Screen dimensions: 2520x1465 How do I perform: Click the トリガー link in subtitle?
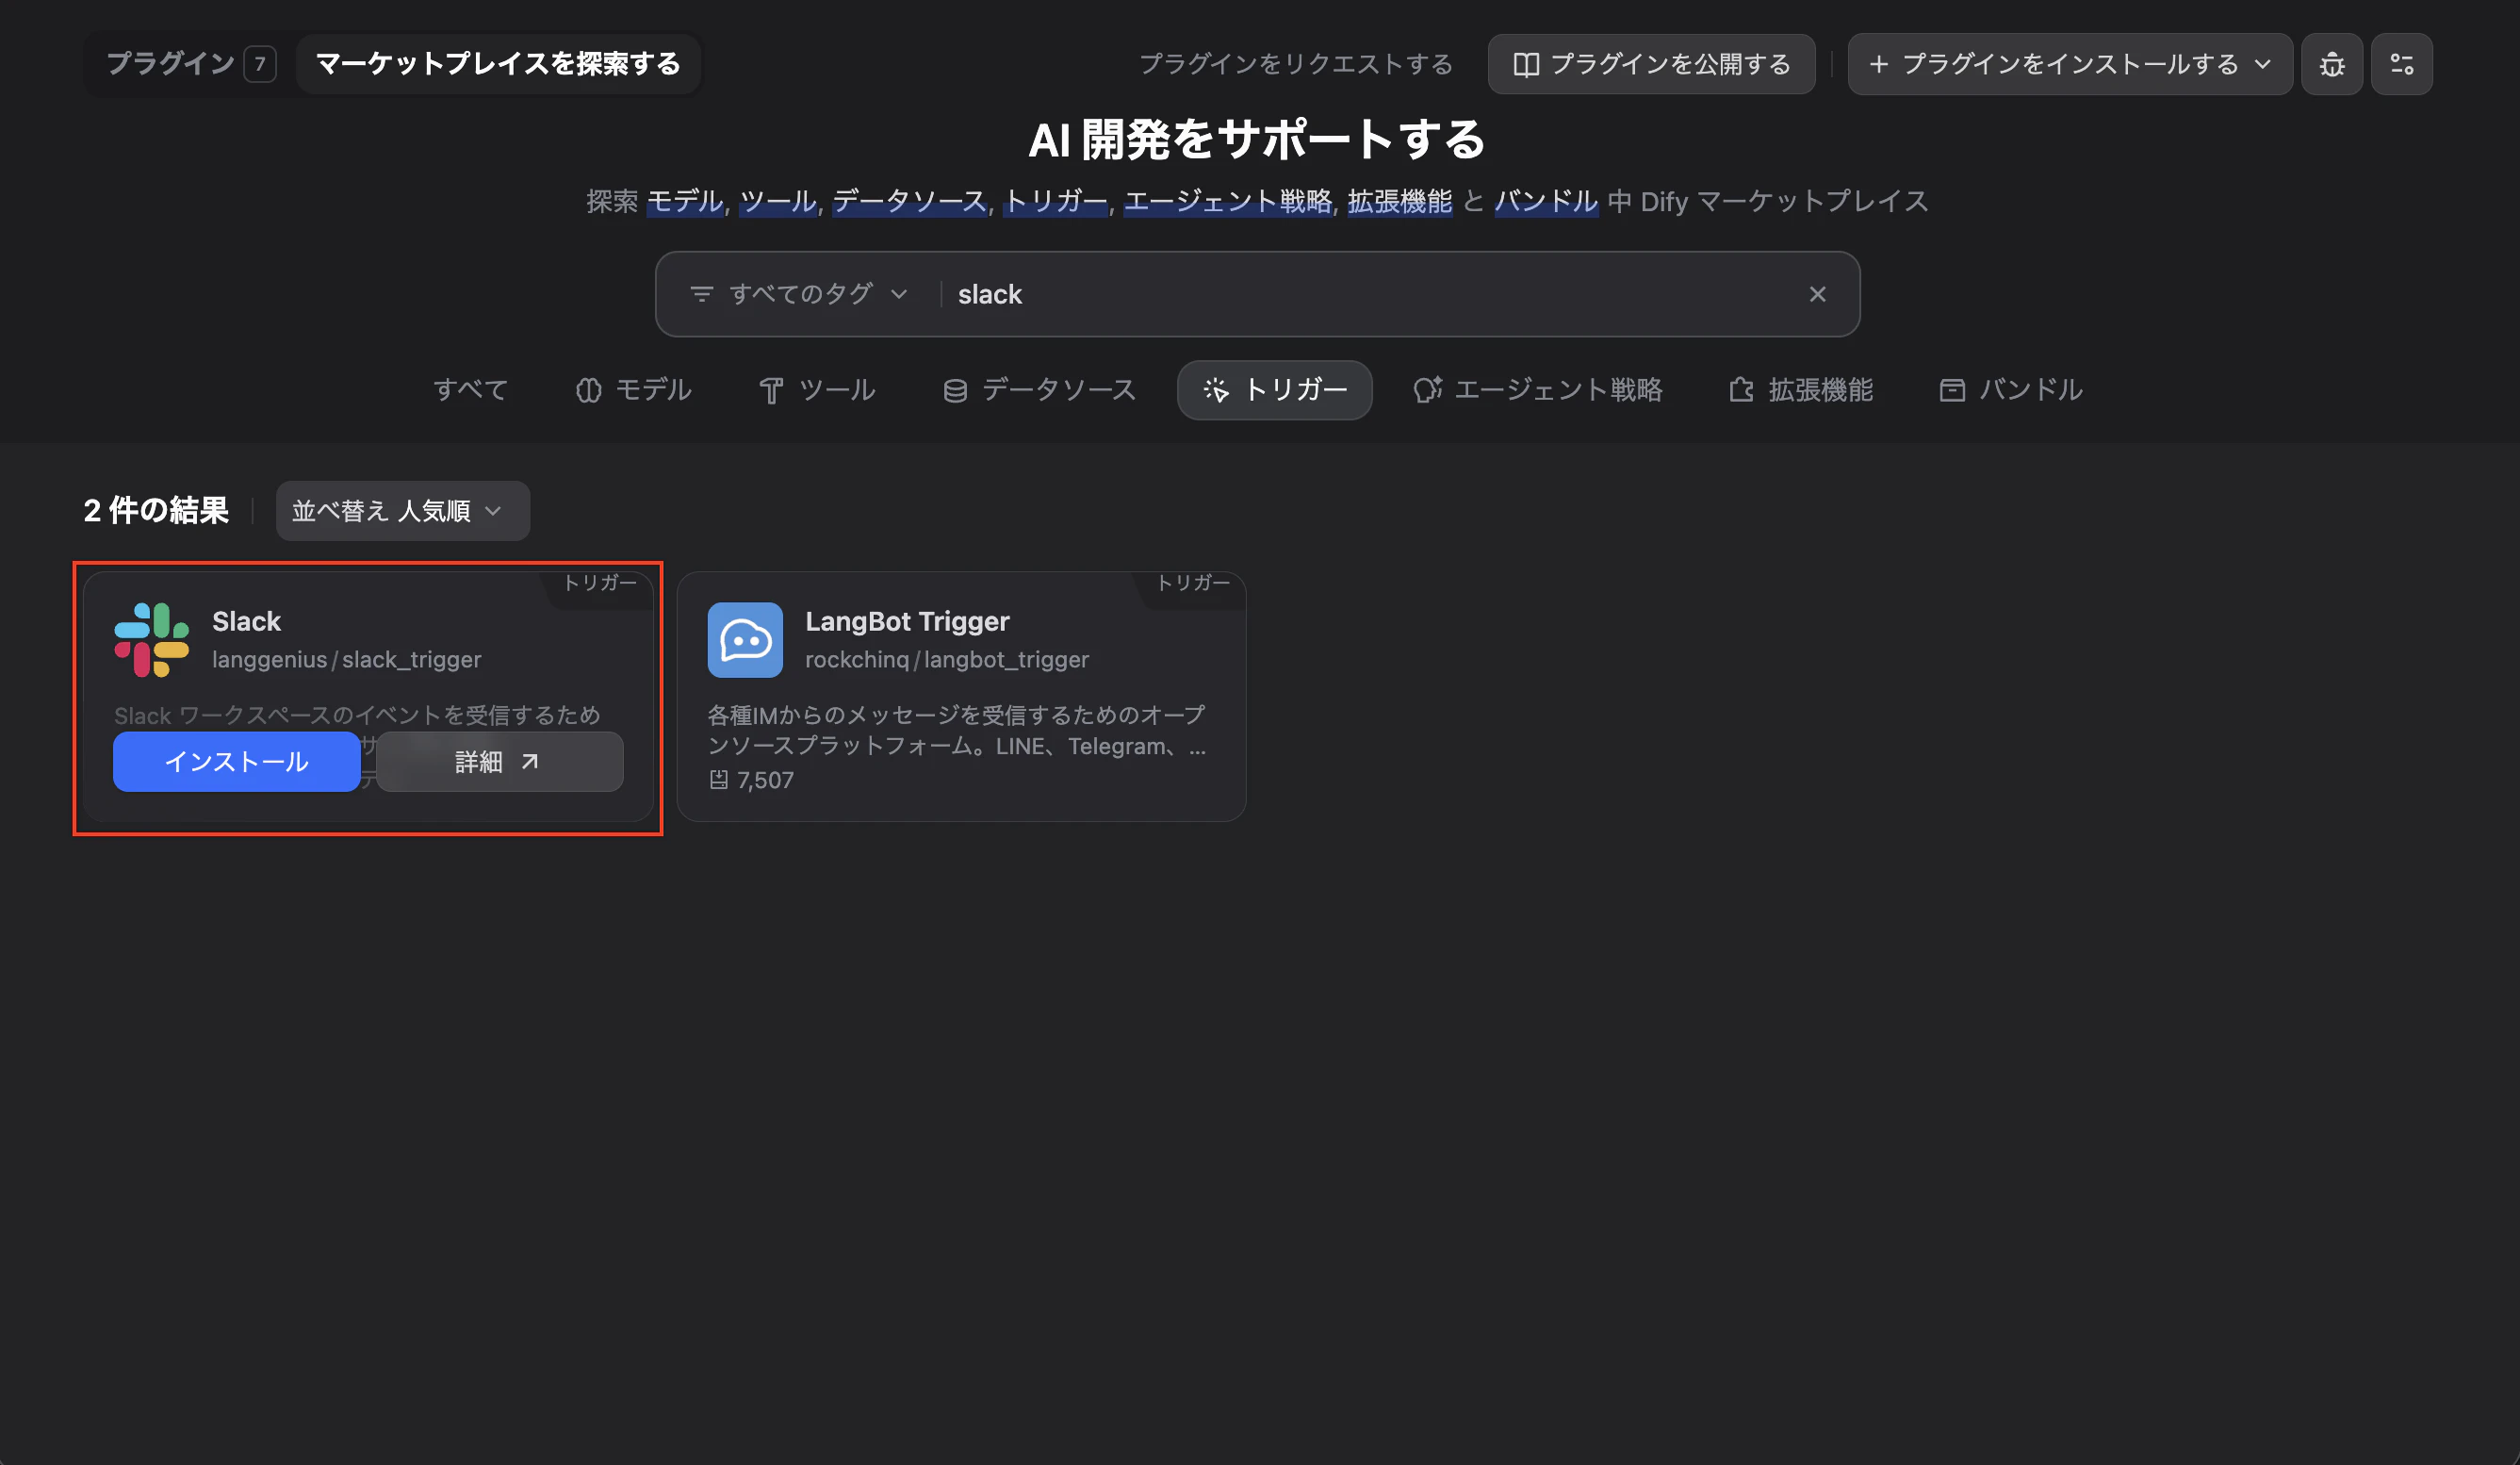coord(1055,201)
